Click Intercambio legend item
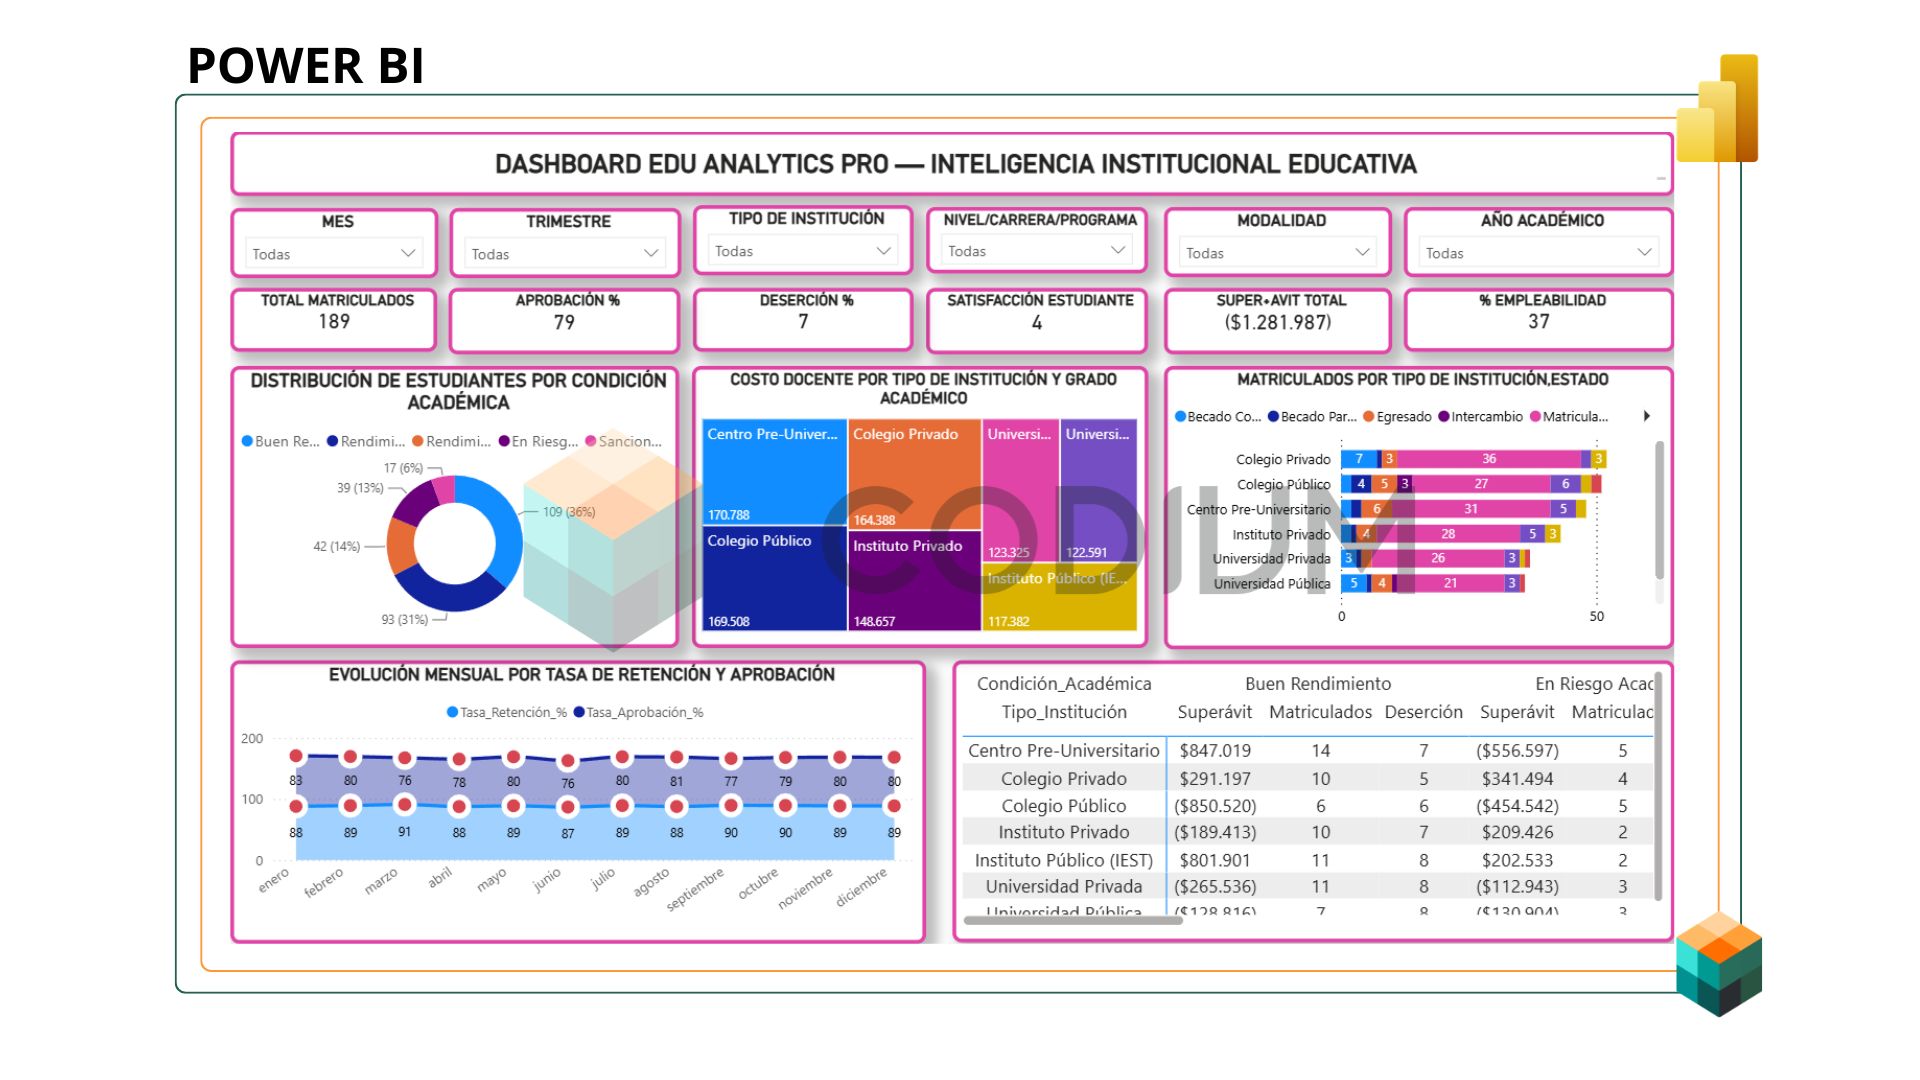This screenshot has height=1080, width=1920. (x=1480, y=417)
